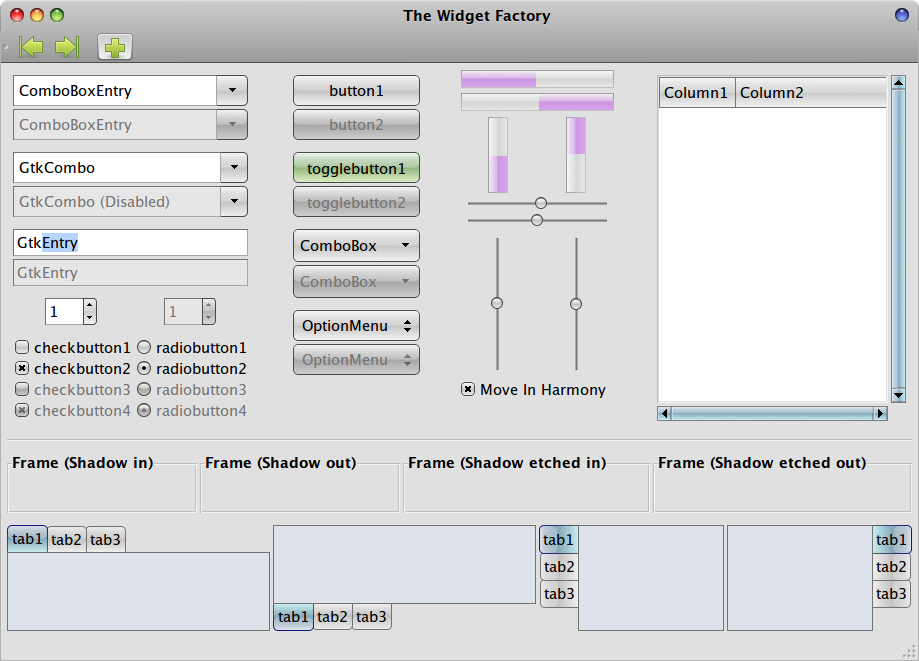Click the lower horizontal slider handle
Viewport: 919px width, 661px height.
pyautogui.click(x=537, y=220)
